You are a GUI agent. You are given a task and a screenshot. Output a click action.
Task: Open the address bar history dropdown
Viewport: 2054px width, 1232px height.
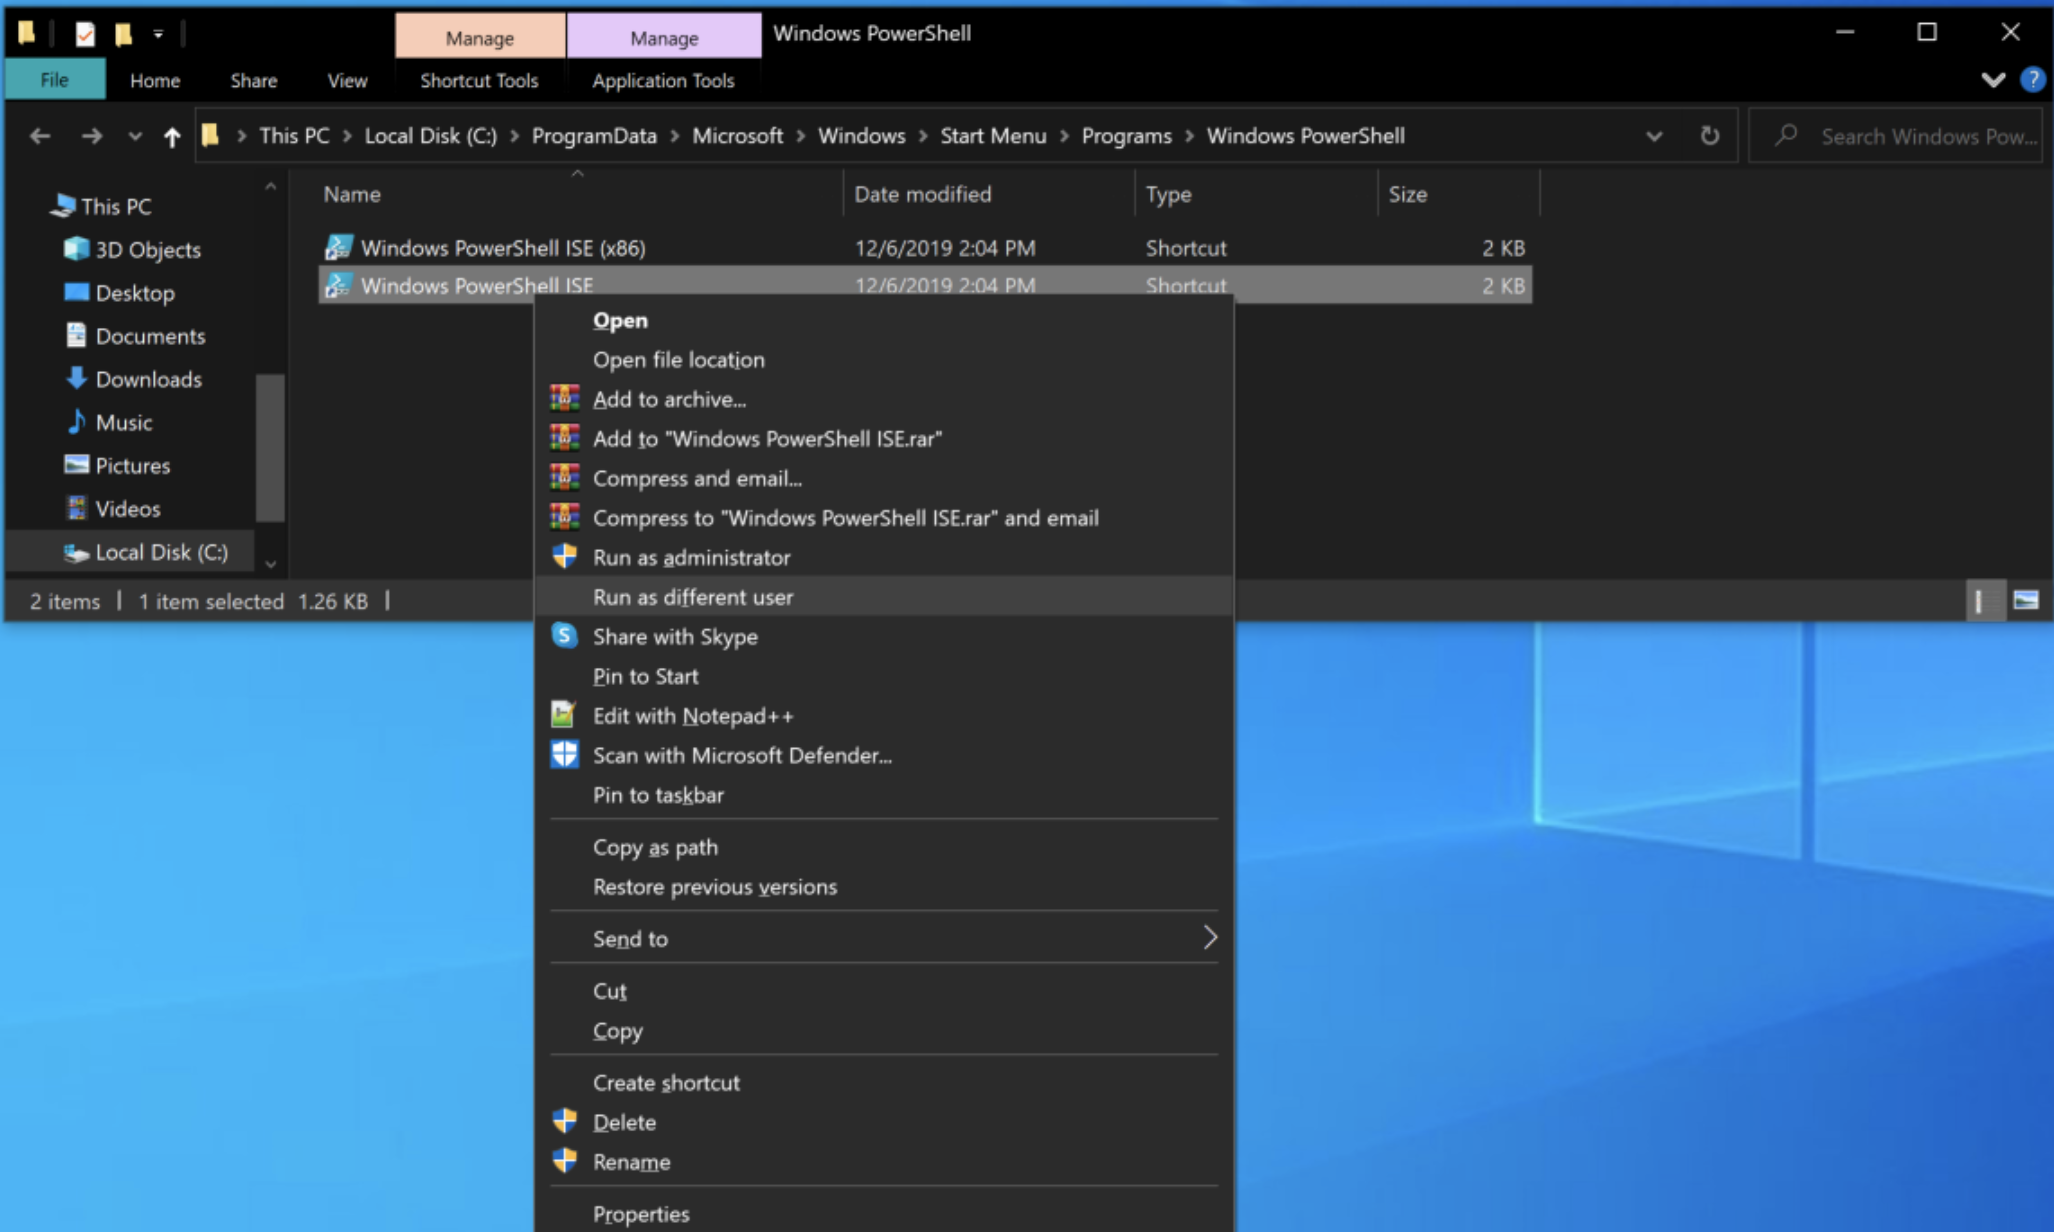coord(1654,136)
